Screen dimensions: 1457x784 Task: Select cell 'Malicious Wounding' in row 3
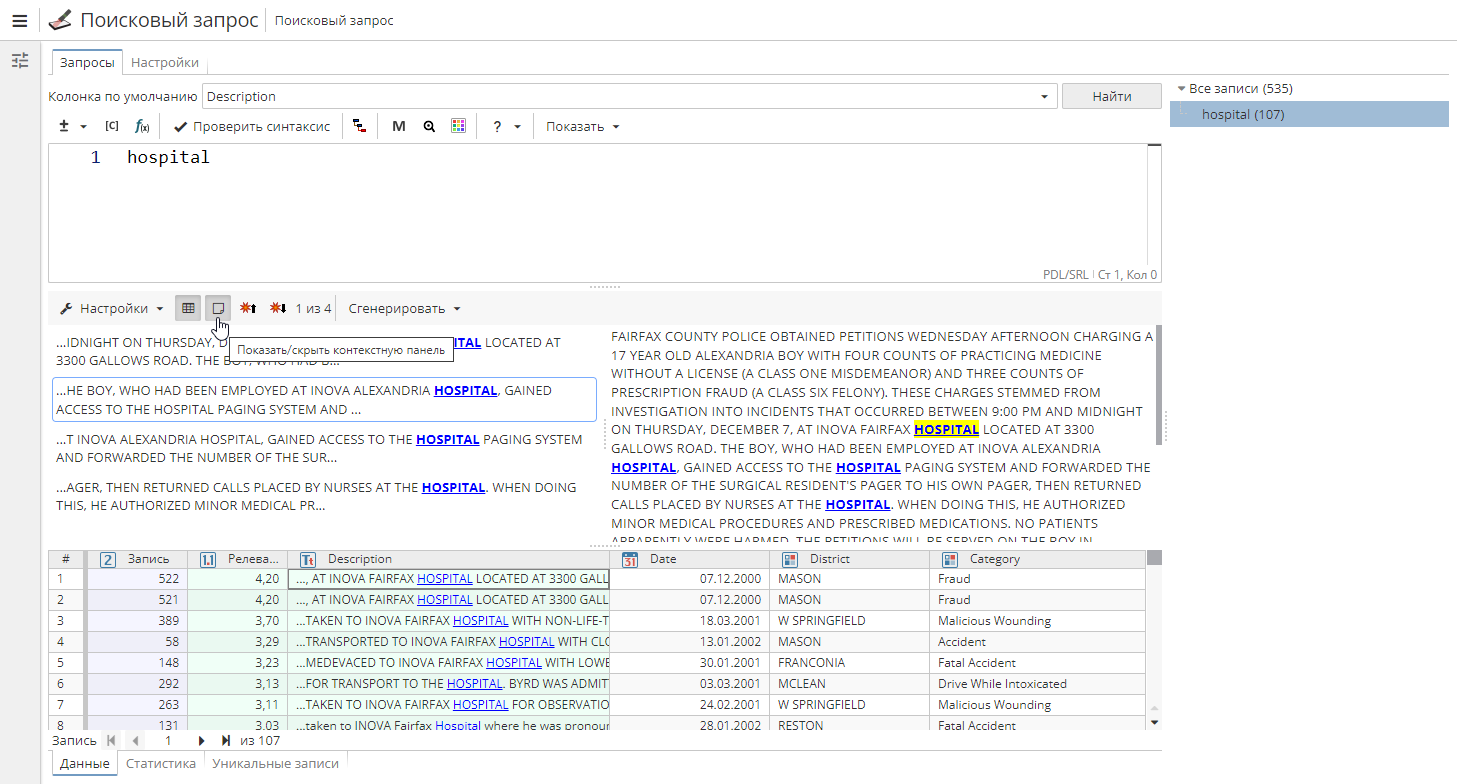point(1037,620)
